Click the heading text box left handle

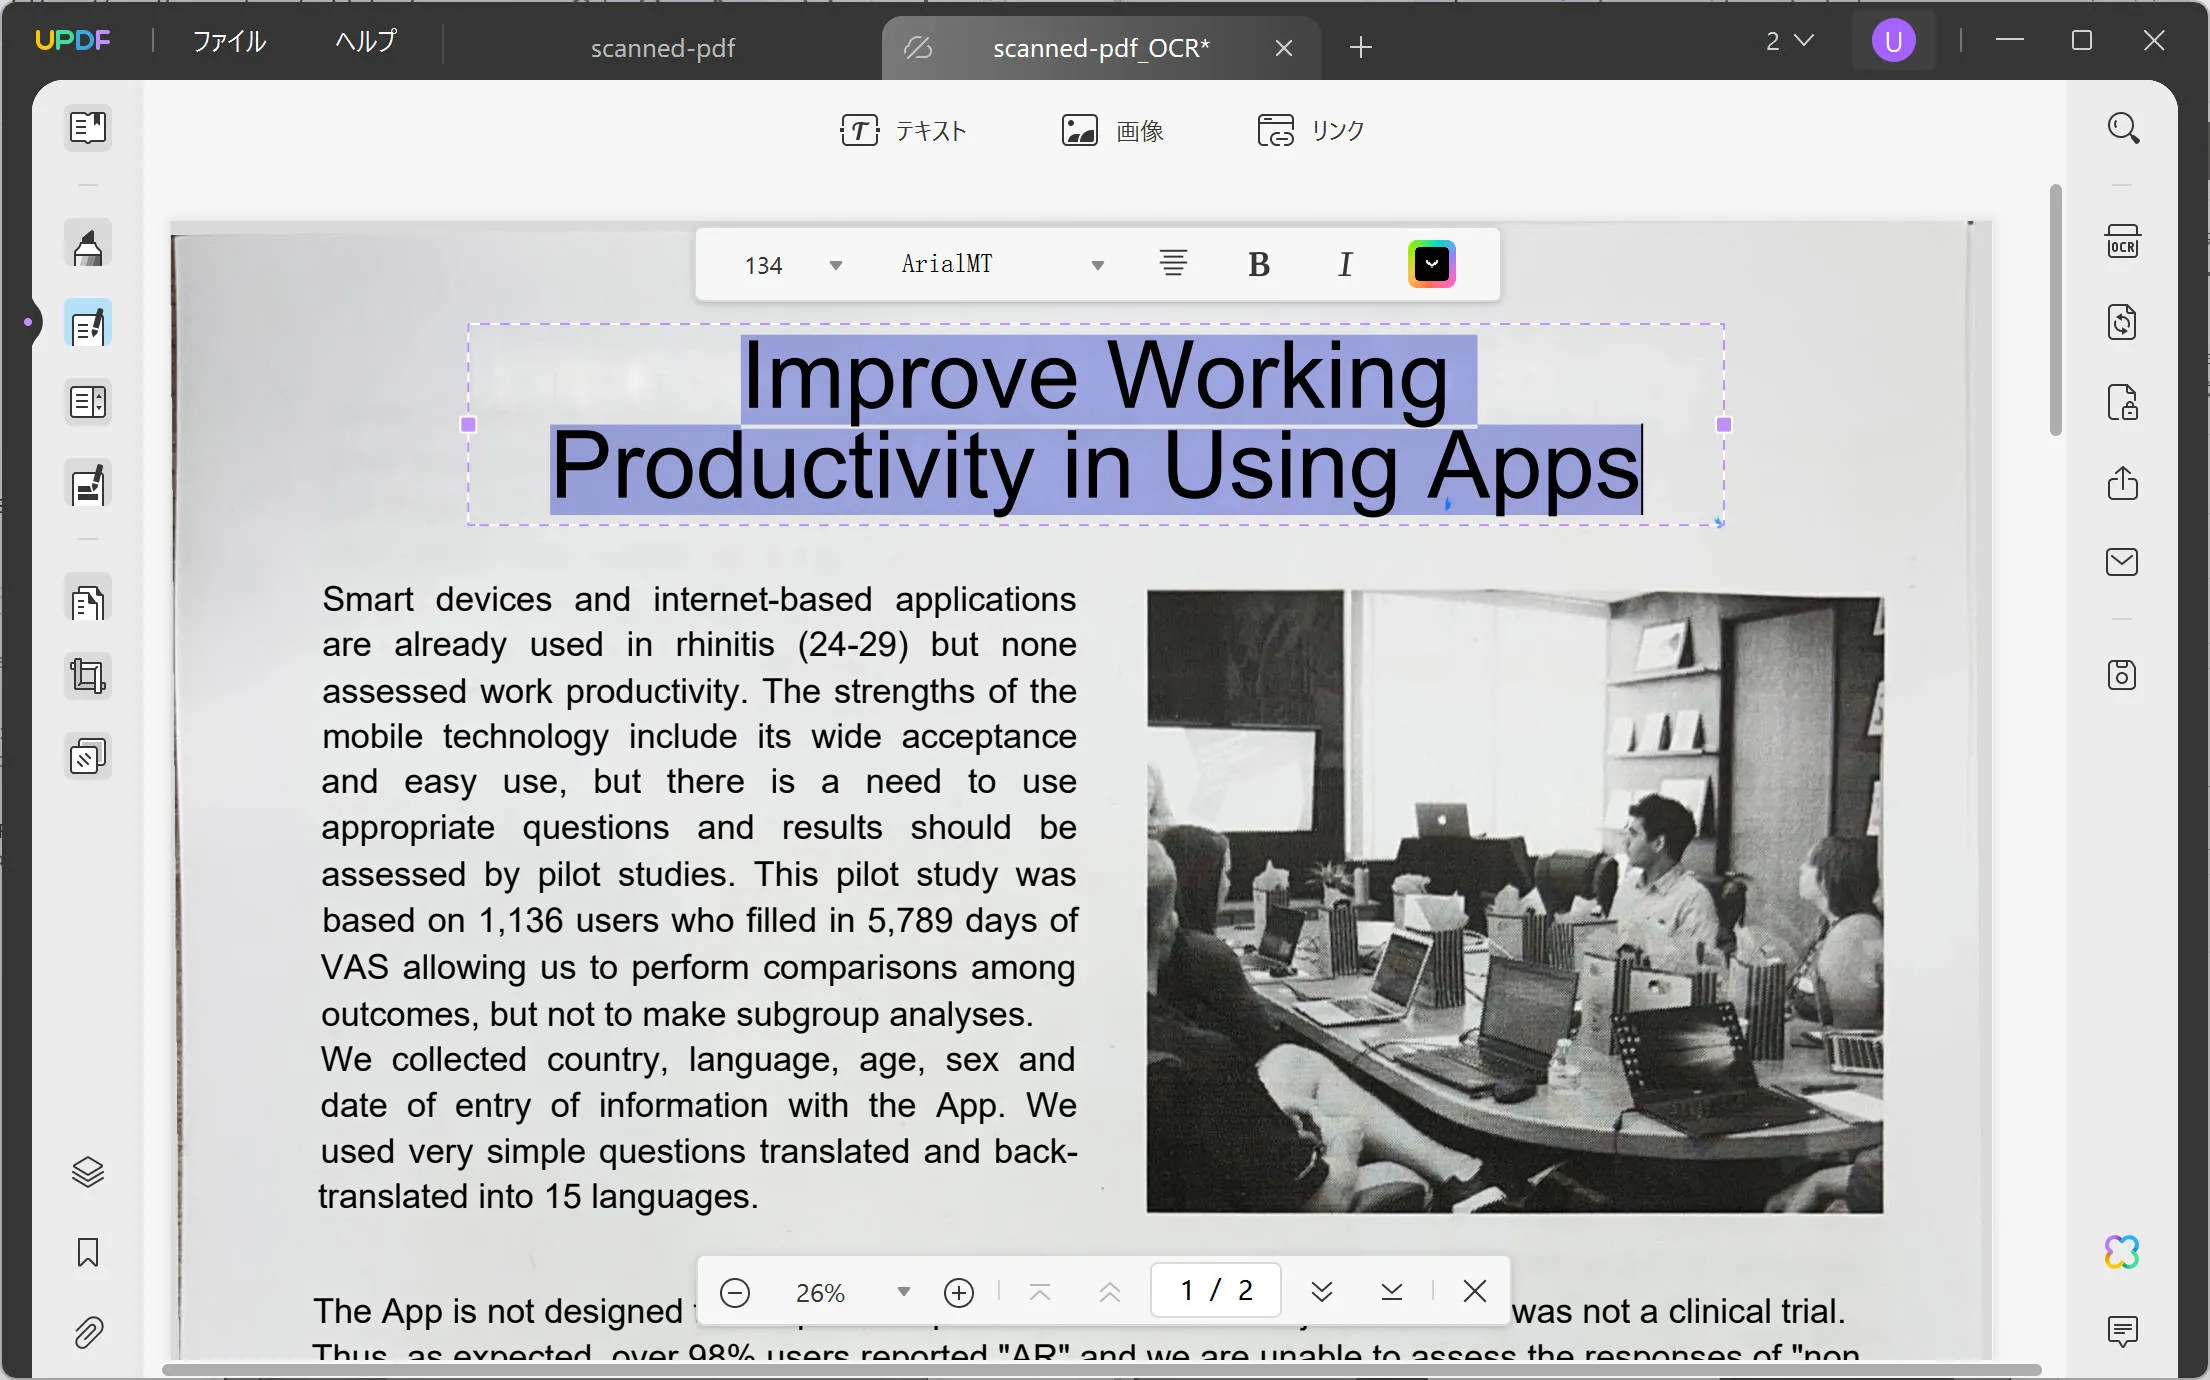pos(468,424)
